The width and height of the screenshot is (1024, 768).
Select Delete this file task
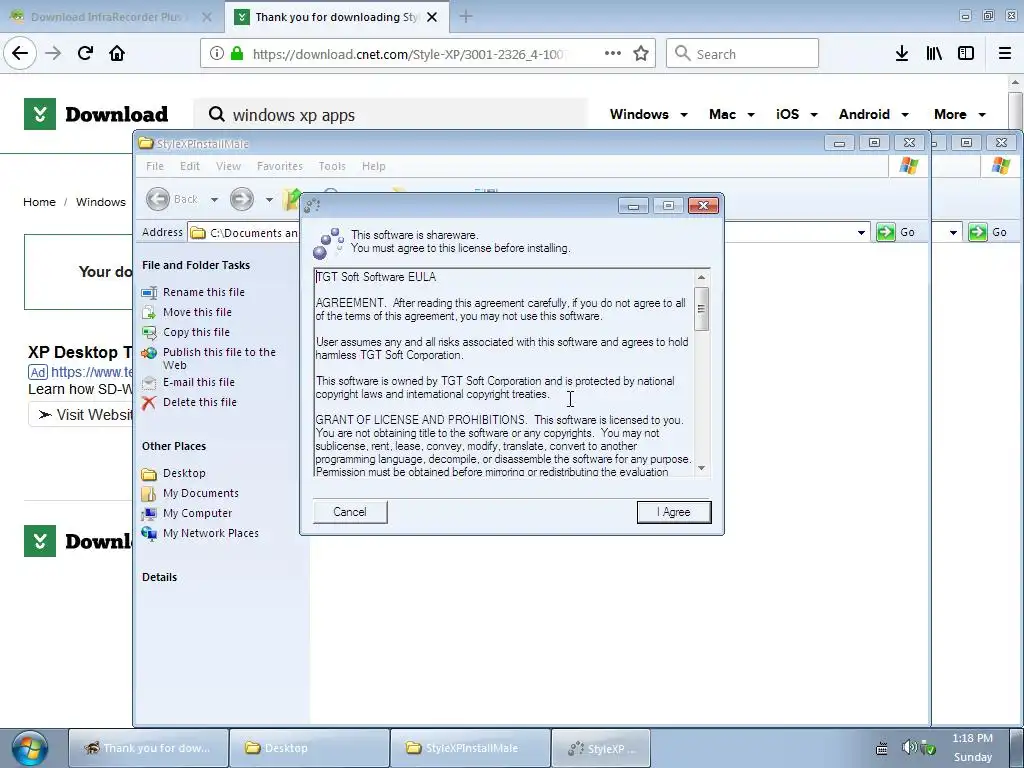point(200,402)
